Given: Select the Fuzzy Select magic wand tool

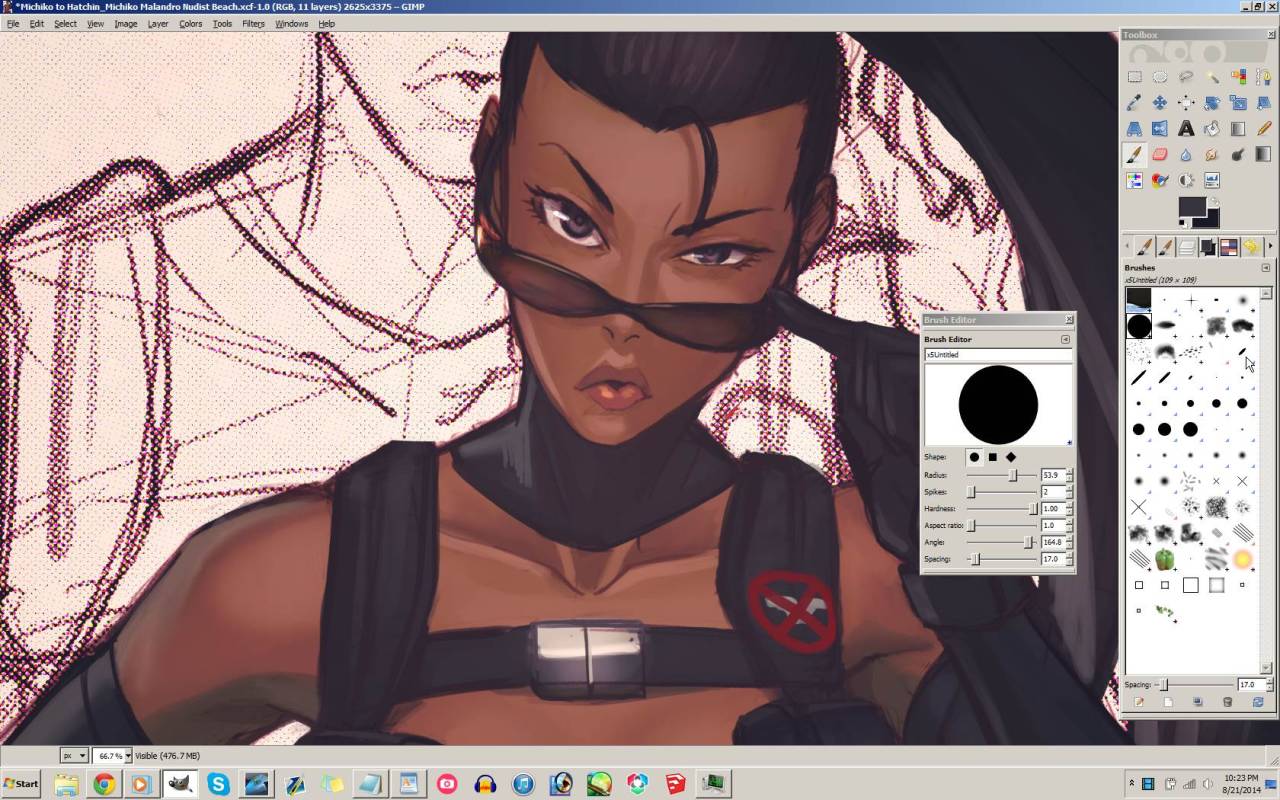Looking at the screenshot, I should click(x=1212, y=76).
